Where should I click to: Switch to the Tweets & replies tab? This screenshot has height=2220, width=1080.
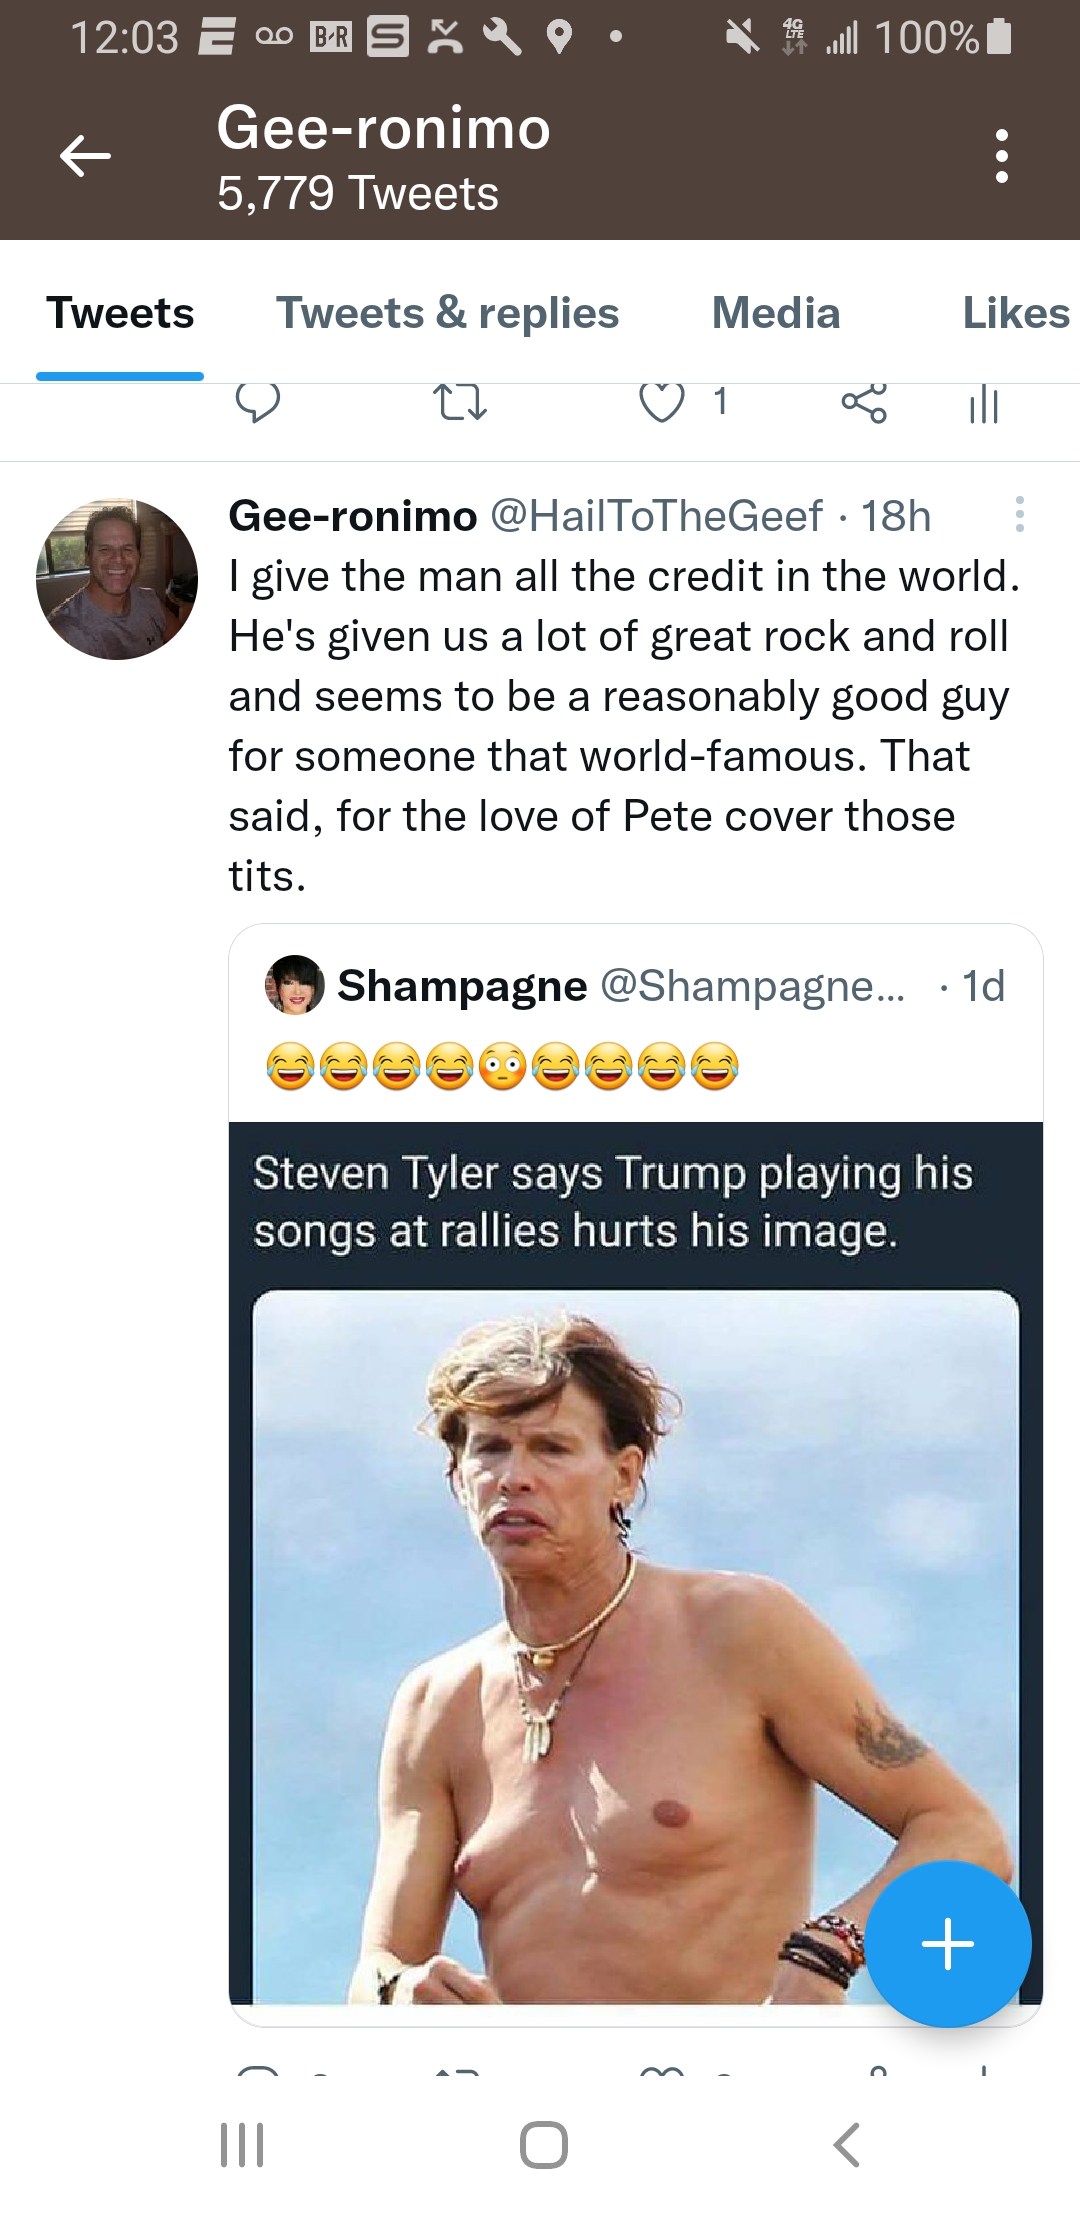447,313
